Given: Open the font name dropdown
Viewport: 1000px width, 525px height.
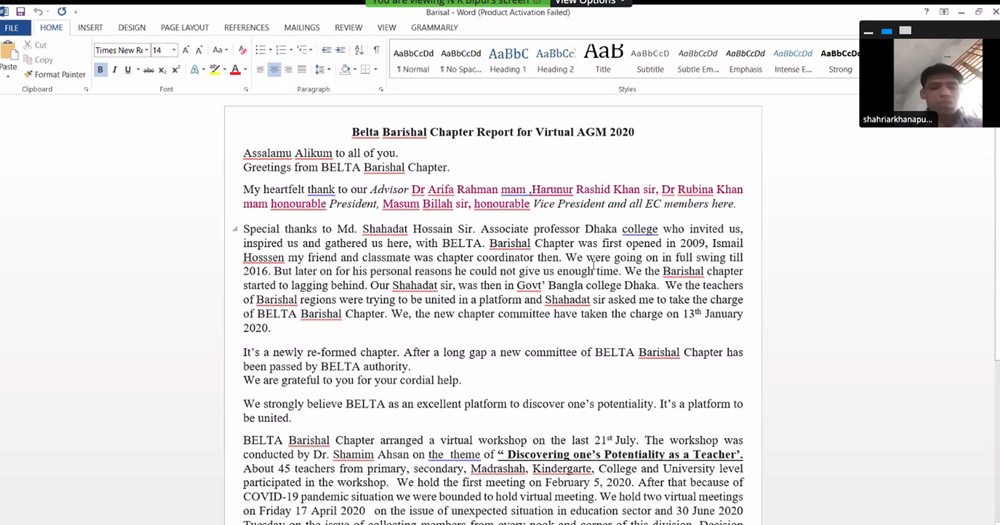Looking at the screenshot, I should point(147,50).
